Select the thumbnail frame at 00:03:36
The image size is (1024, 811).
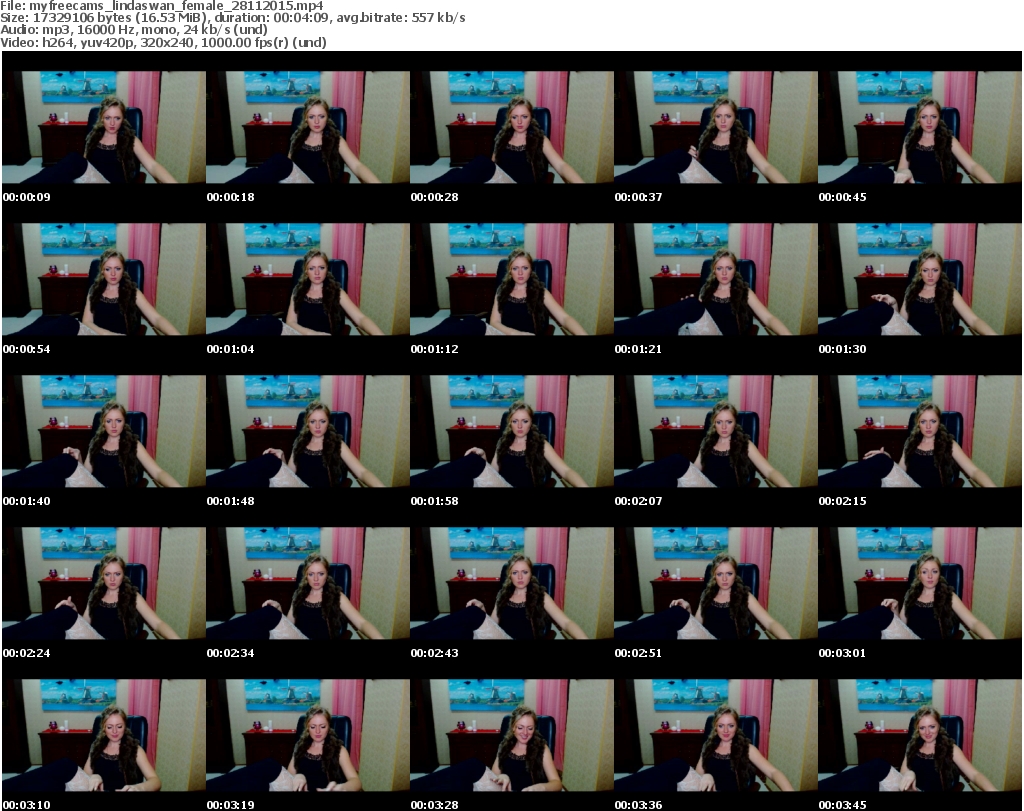pyautogui.click(x=716, y=735)
